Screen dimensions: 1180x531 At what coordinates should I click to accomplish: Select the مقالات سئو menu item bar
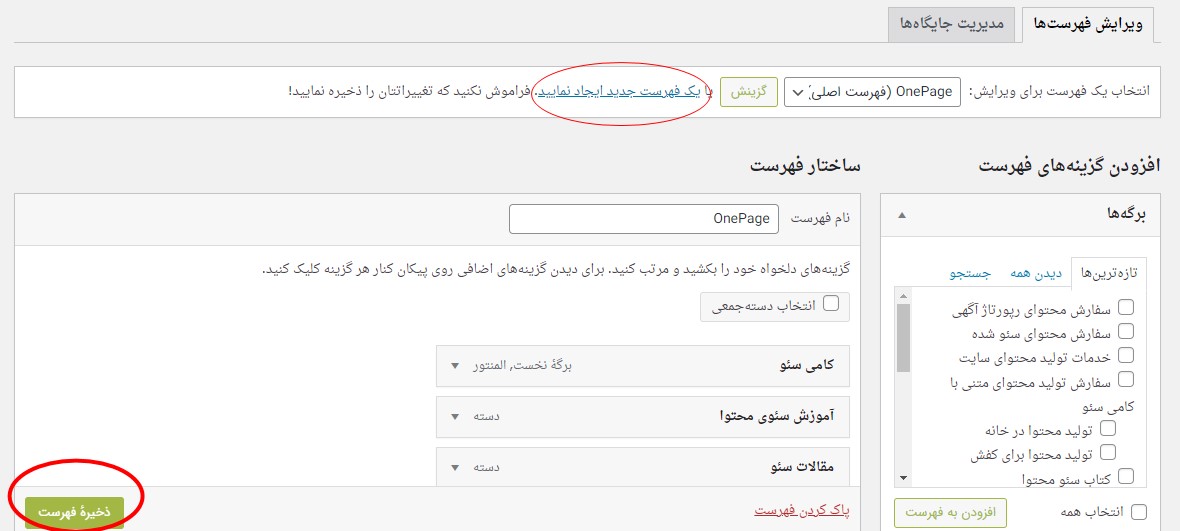[x=643, y=466]
